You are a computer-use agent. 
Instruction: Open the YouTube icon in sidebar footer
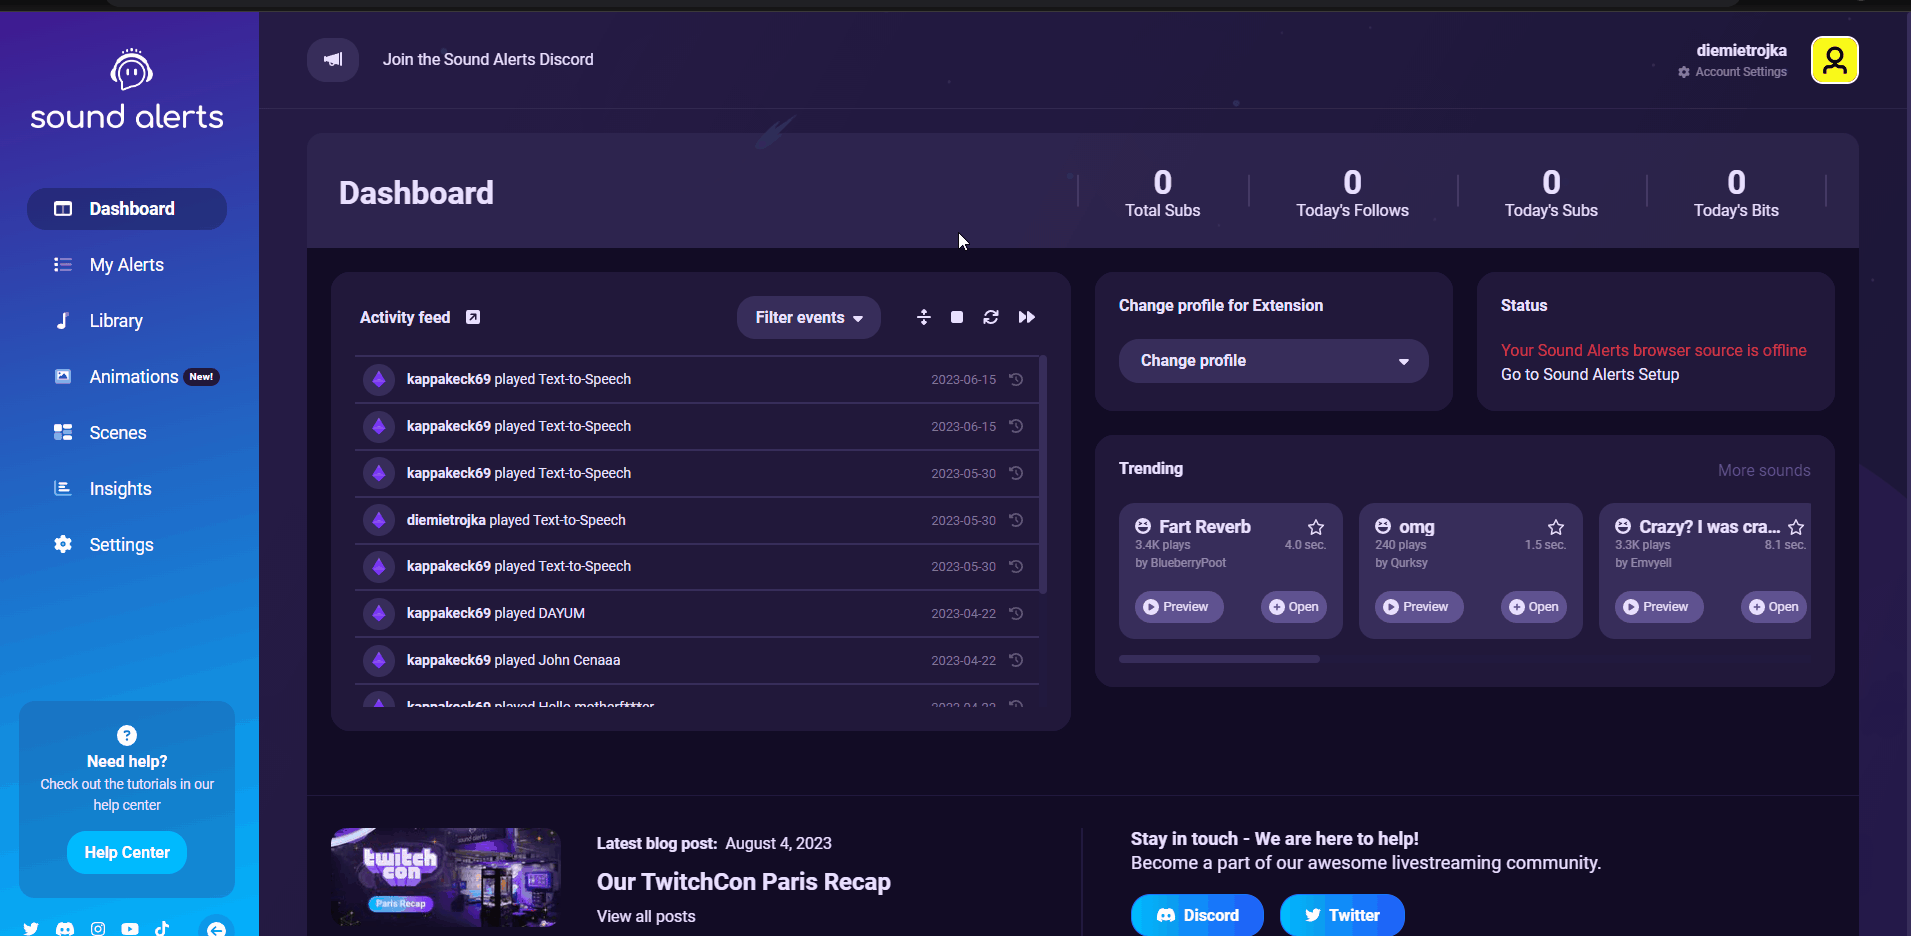click(130, 929)
